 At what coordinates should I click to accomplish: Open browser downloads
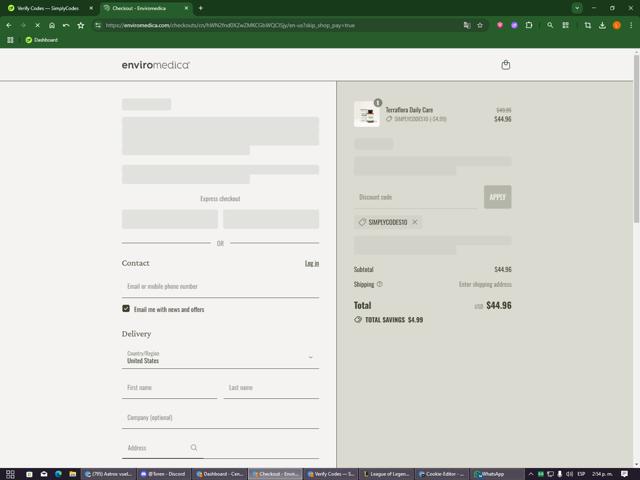[602, 25]
